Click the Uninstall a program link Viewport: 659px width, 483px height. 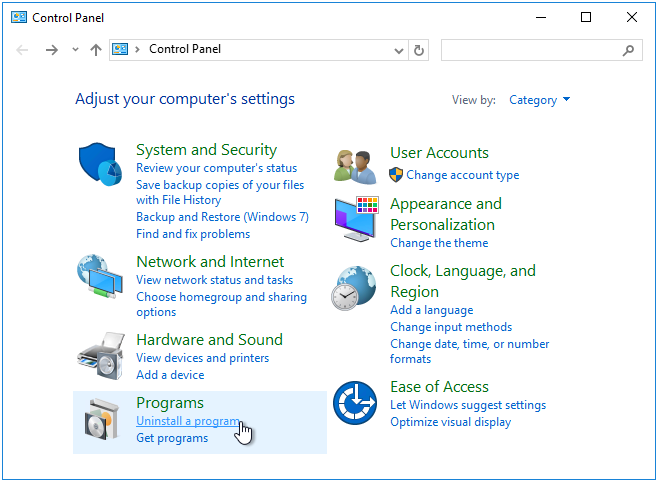(x=187, y=422)
